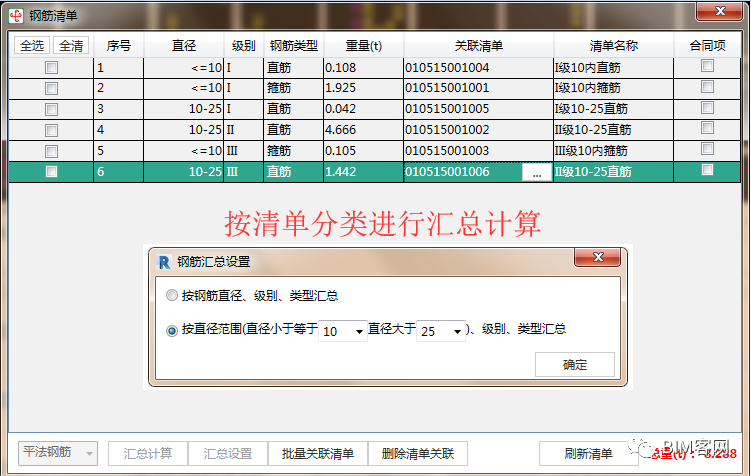Click the 删除清单关联 button
Screen dimensions: 751x476
click(x=418, y=453)
